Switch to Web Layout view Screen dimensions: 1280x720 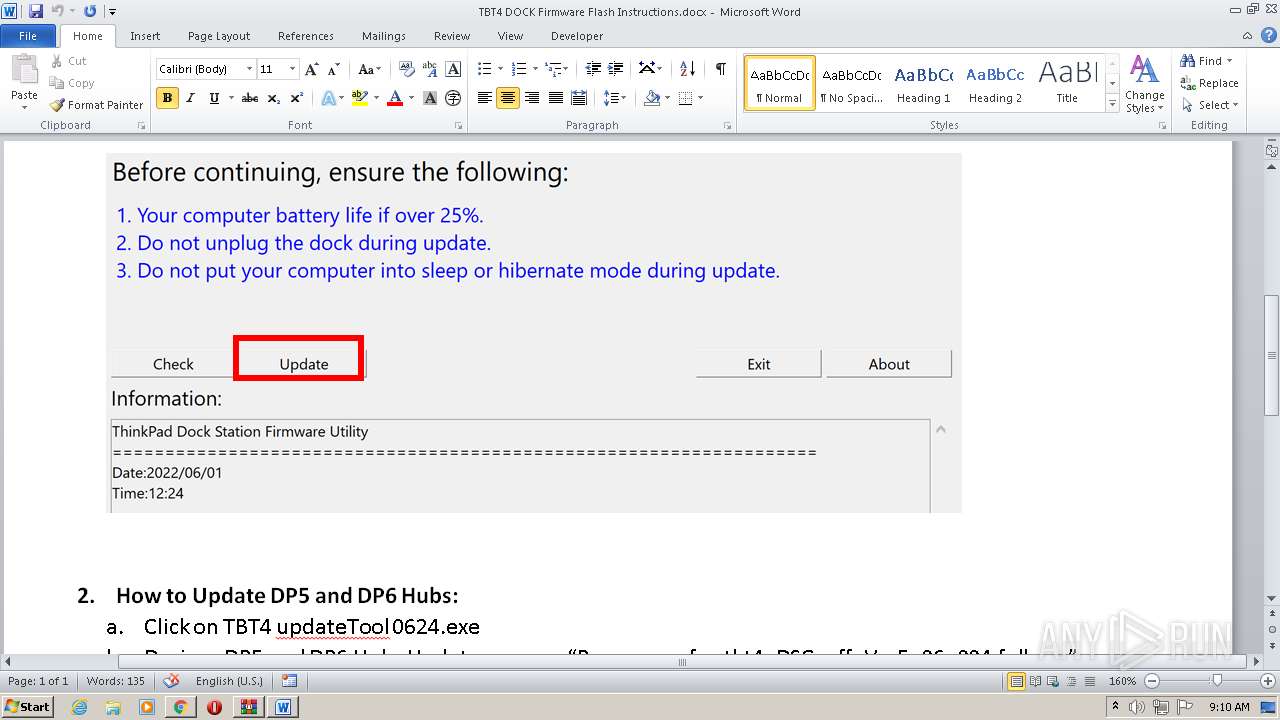coord(1053,681)
